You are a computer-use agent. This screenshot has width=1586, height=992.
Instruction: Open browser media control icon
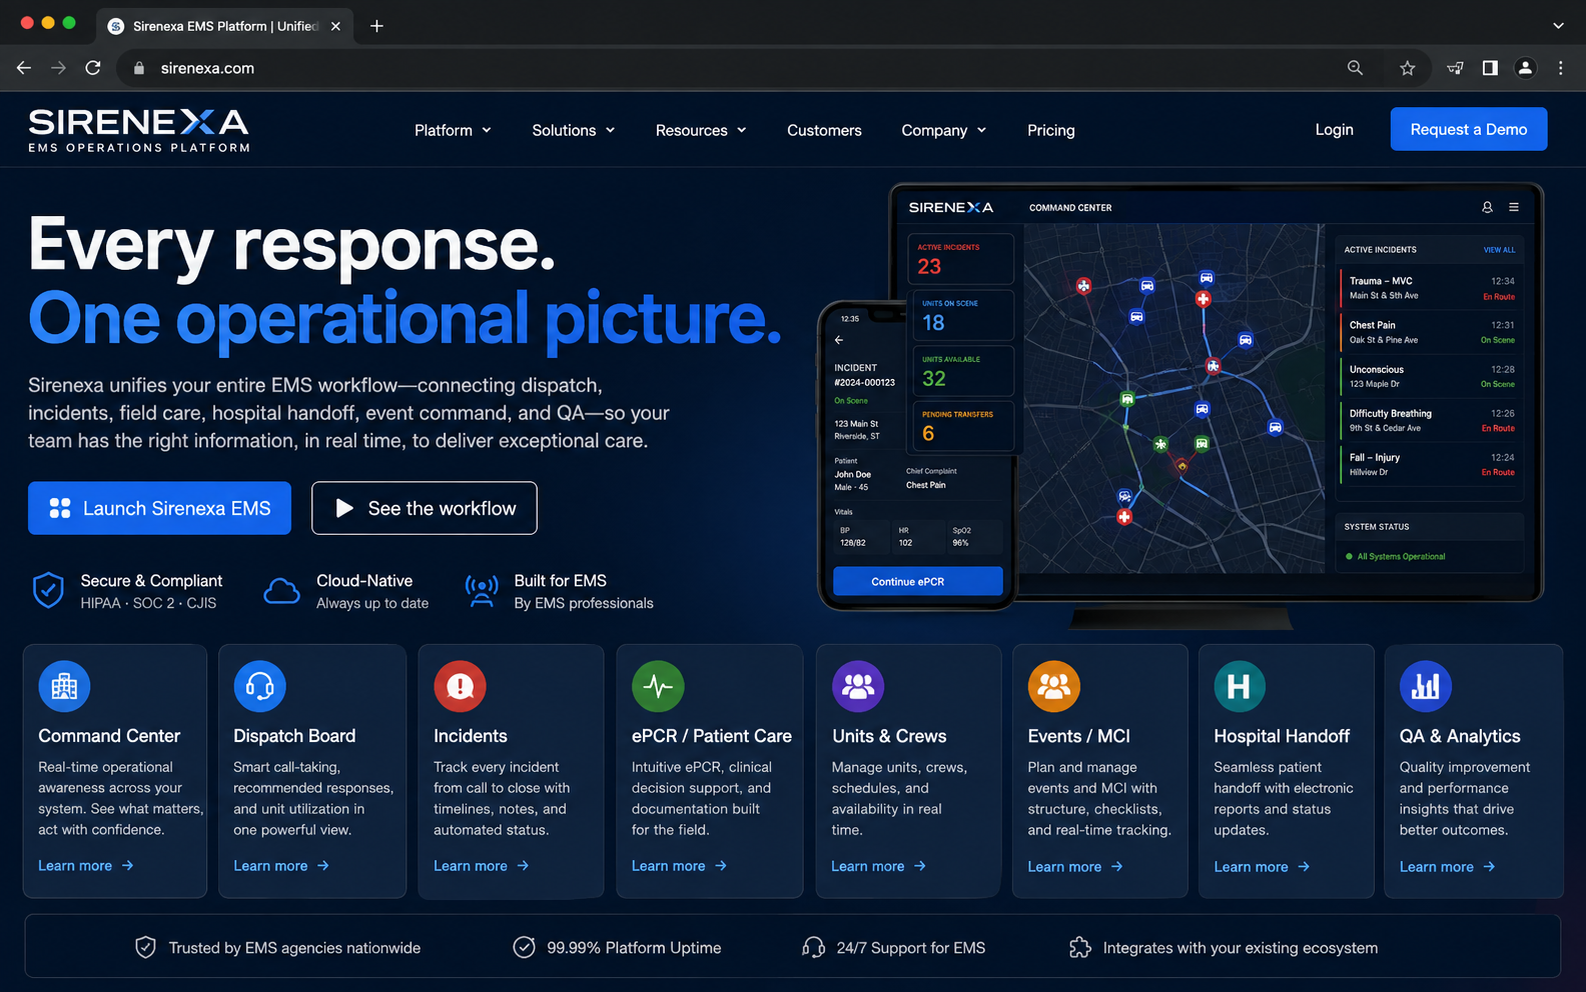1455,68
